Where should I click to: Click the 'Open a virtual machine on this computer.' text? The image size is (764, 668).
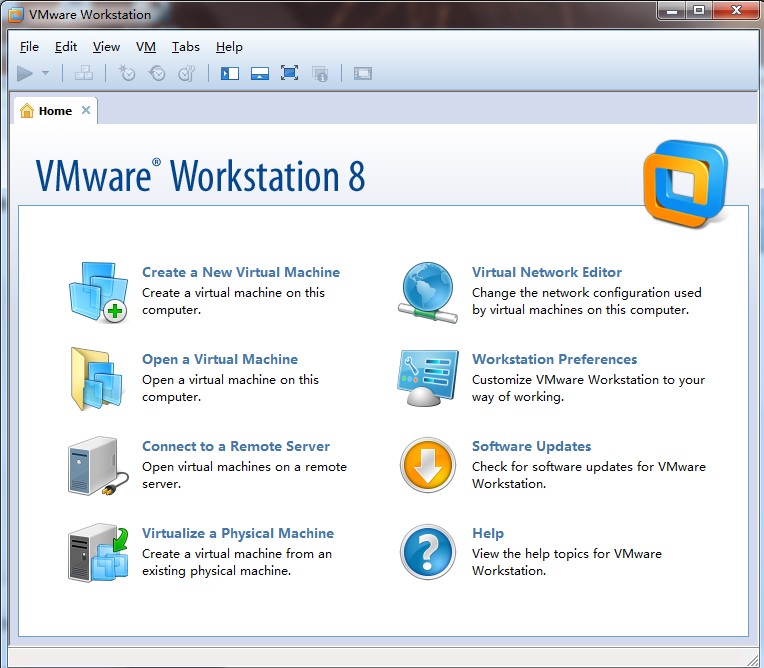[230, 388]
